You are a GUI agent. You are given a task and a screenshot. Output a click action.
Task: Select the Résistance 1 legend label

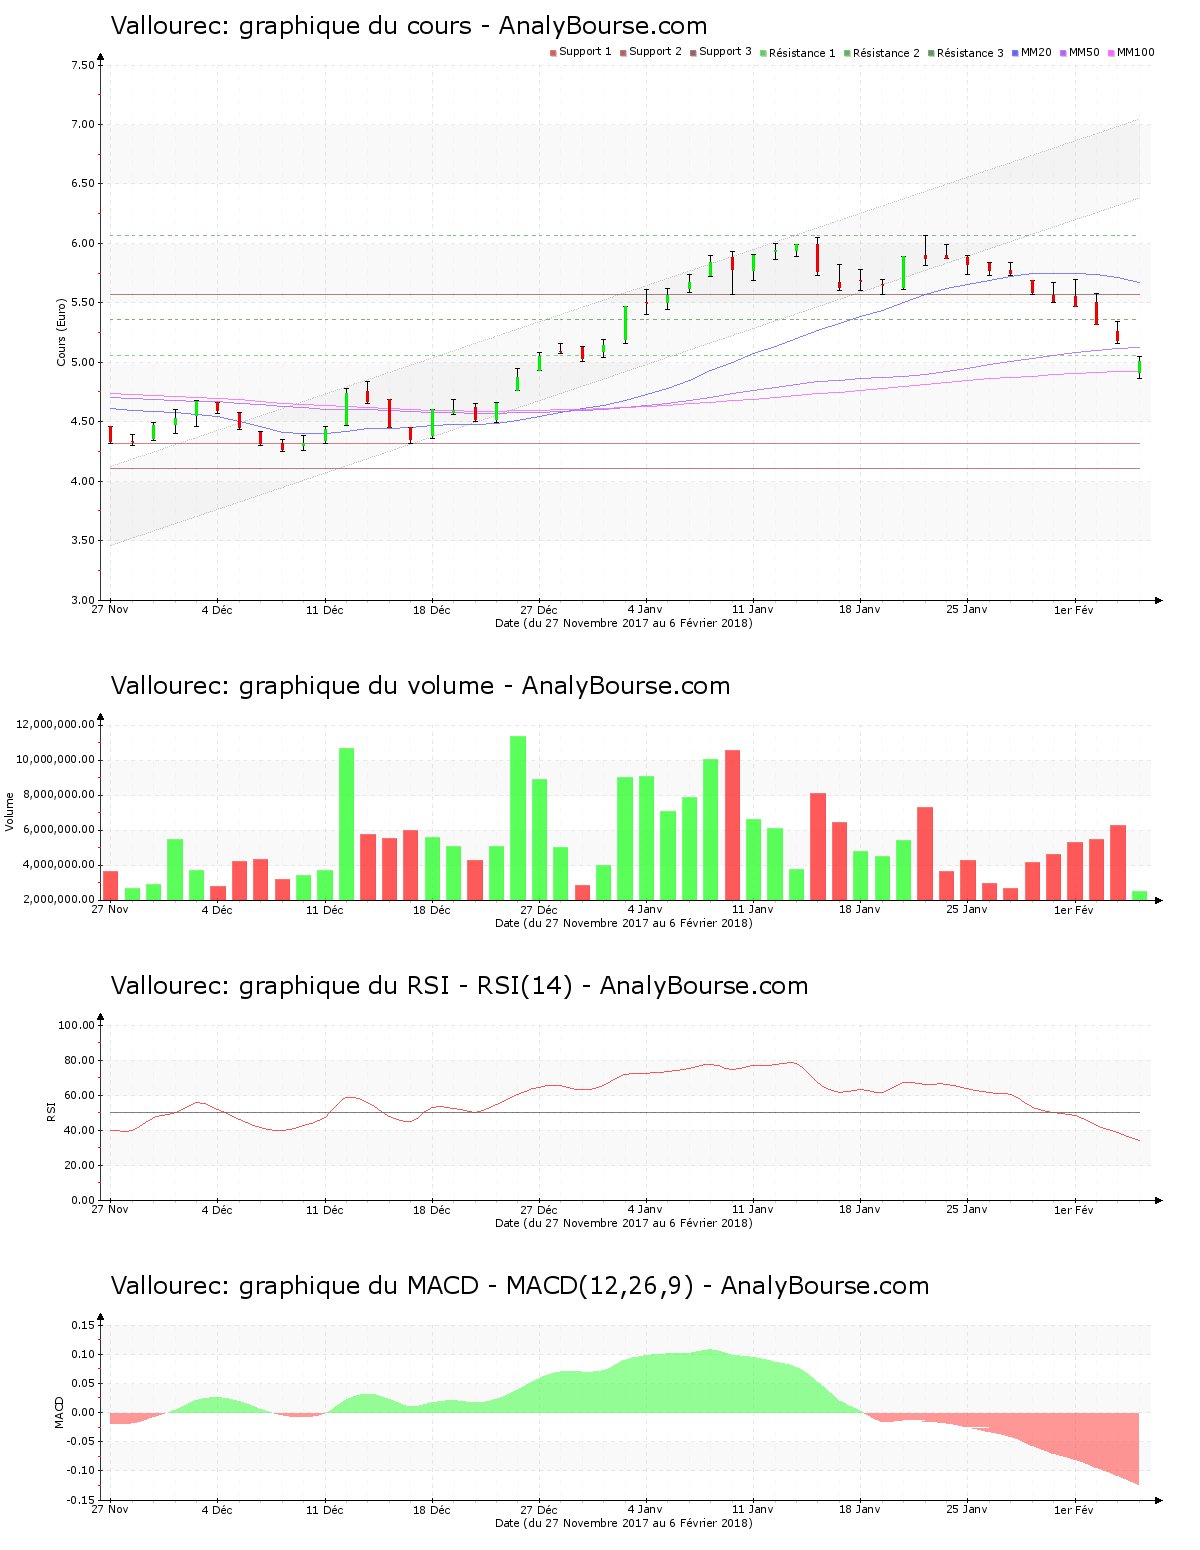pyautogui.click(x=802, y=53)
